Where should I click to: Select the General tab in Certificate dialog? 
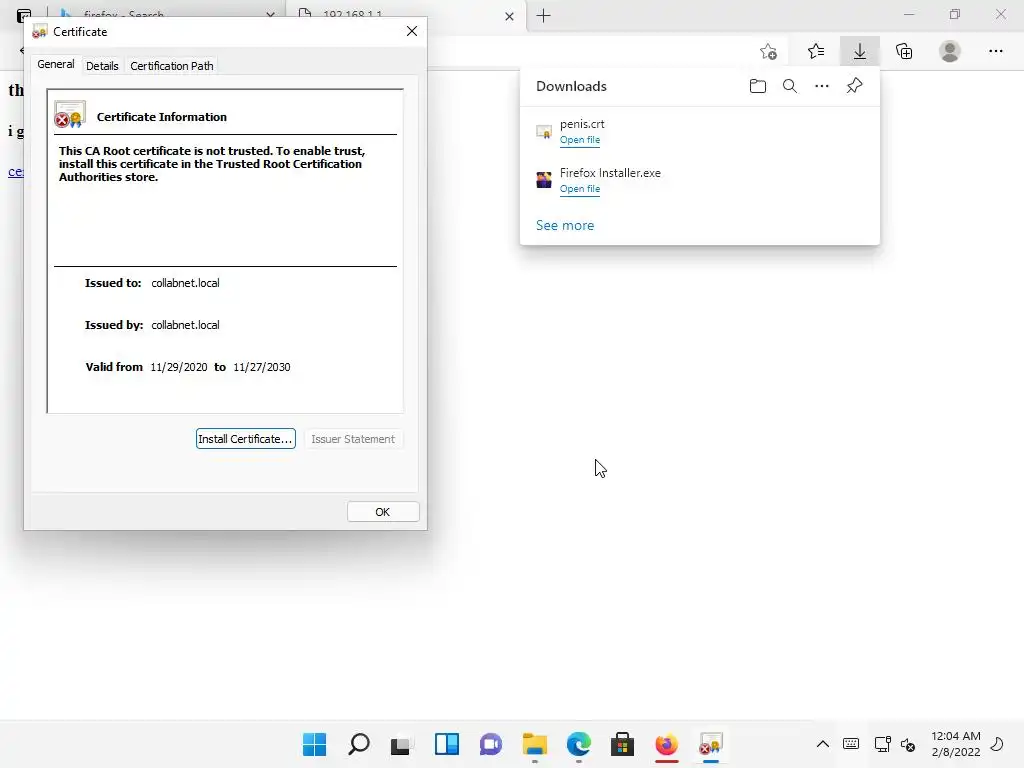[x=56, y=65]
